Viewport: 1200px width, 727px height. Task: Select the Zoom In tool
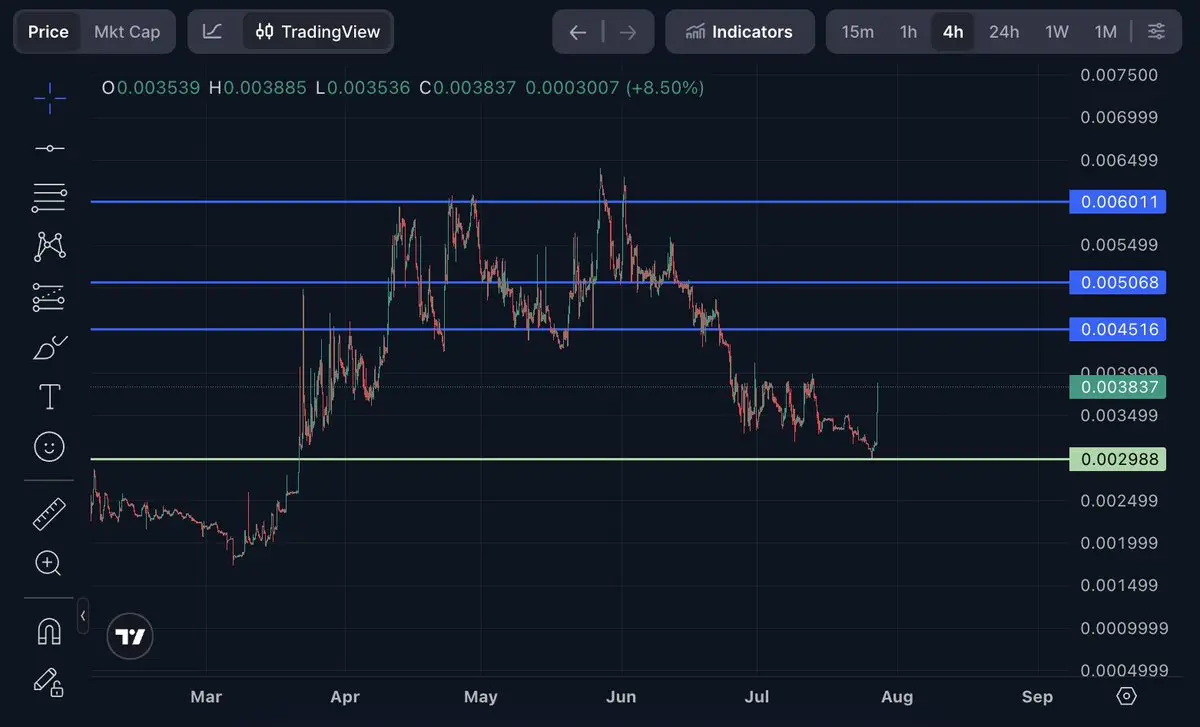click(x=49, y=564)
